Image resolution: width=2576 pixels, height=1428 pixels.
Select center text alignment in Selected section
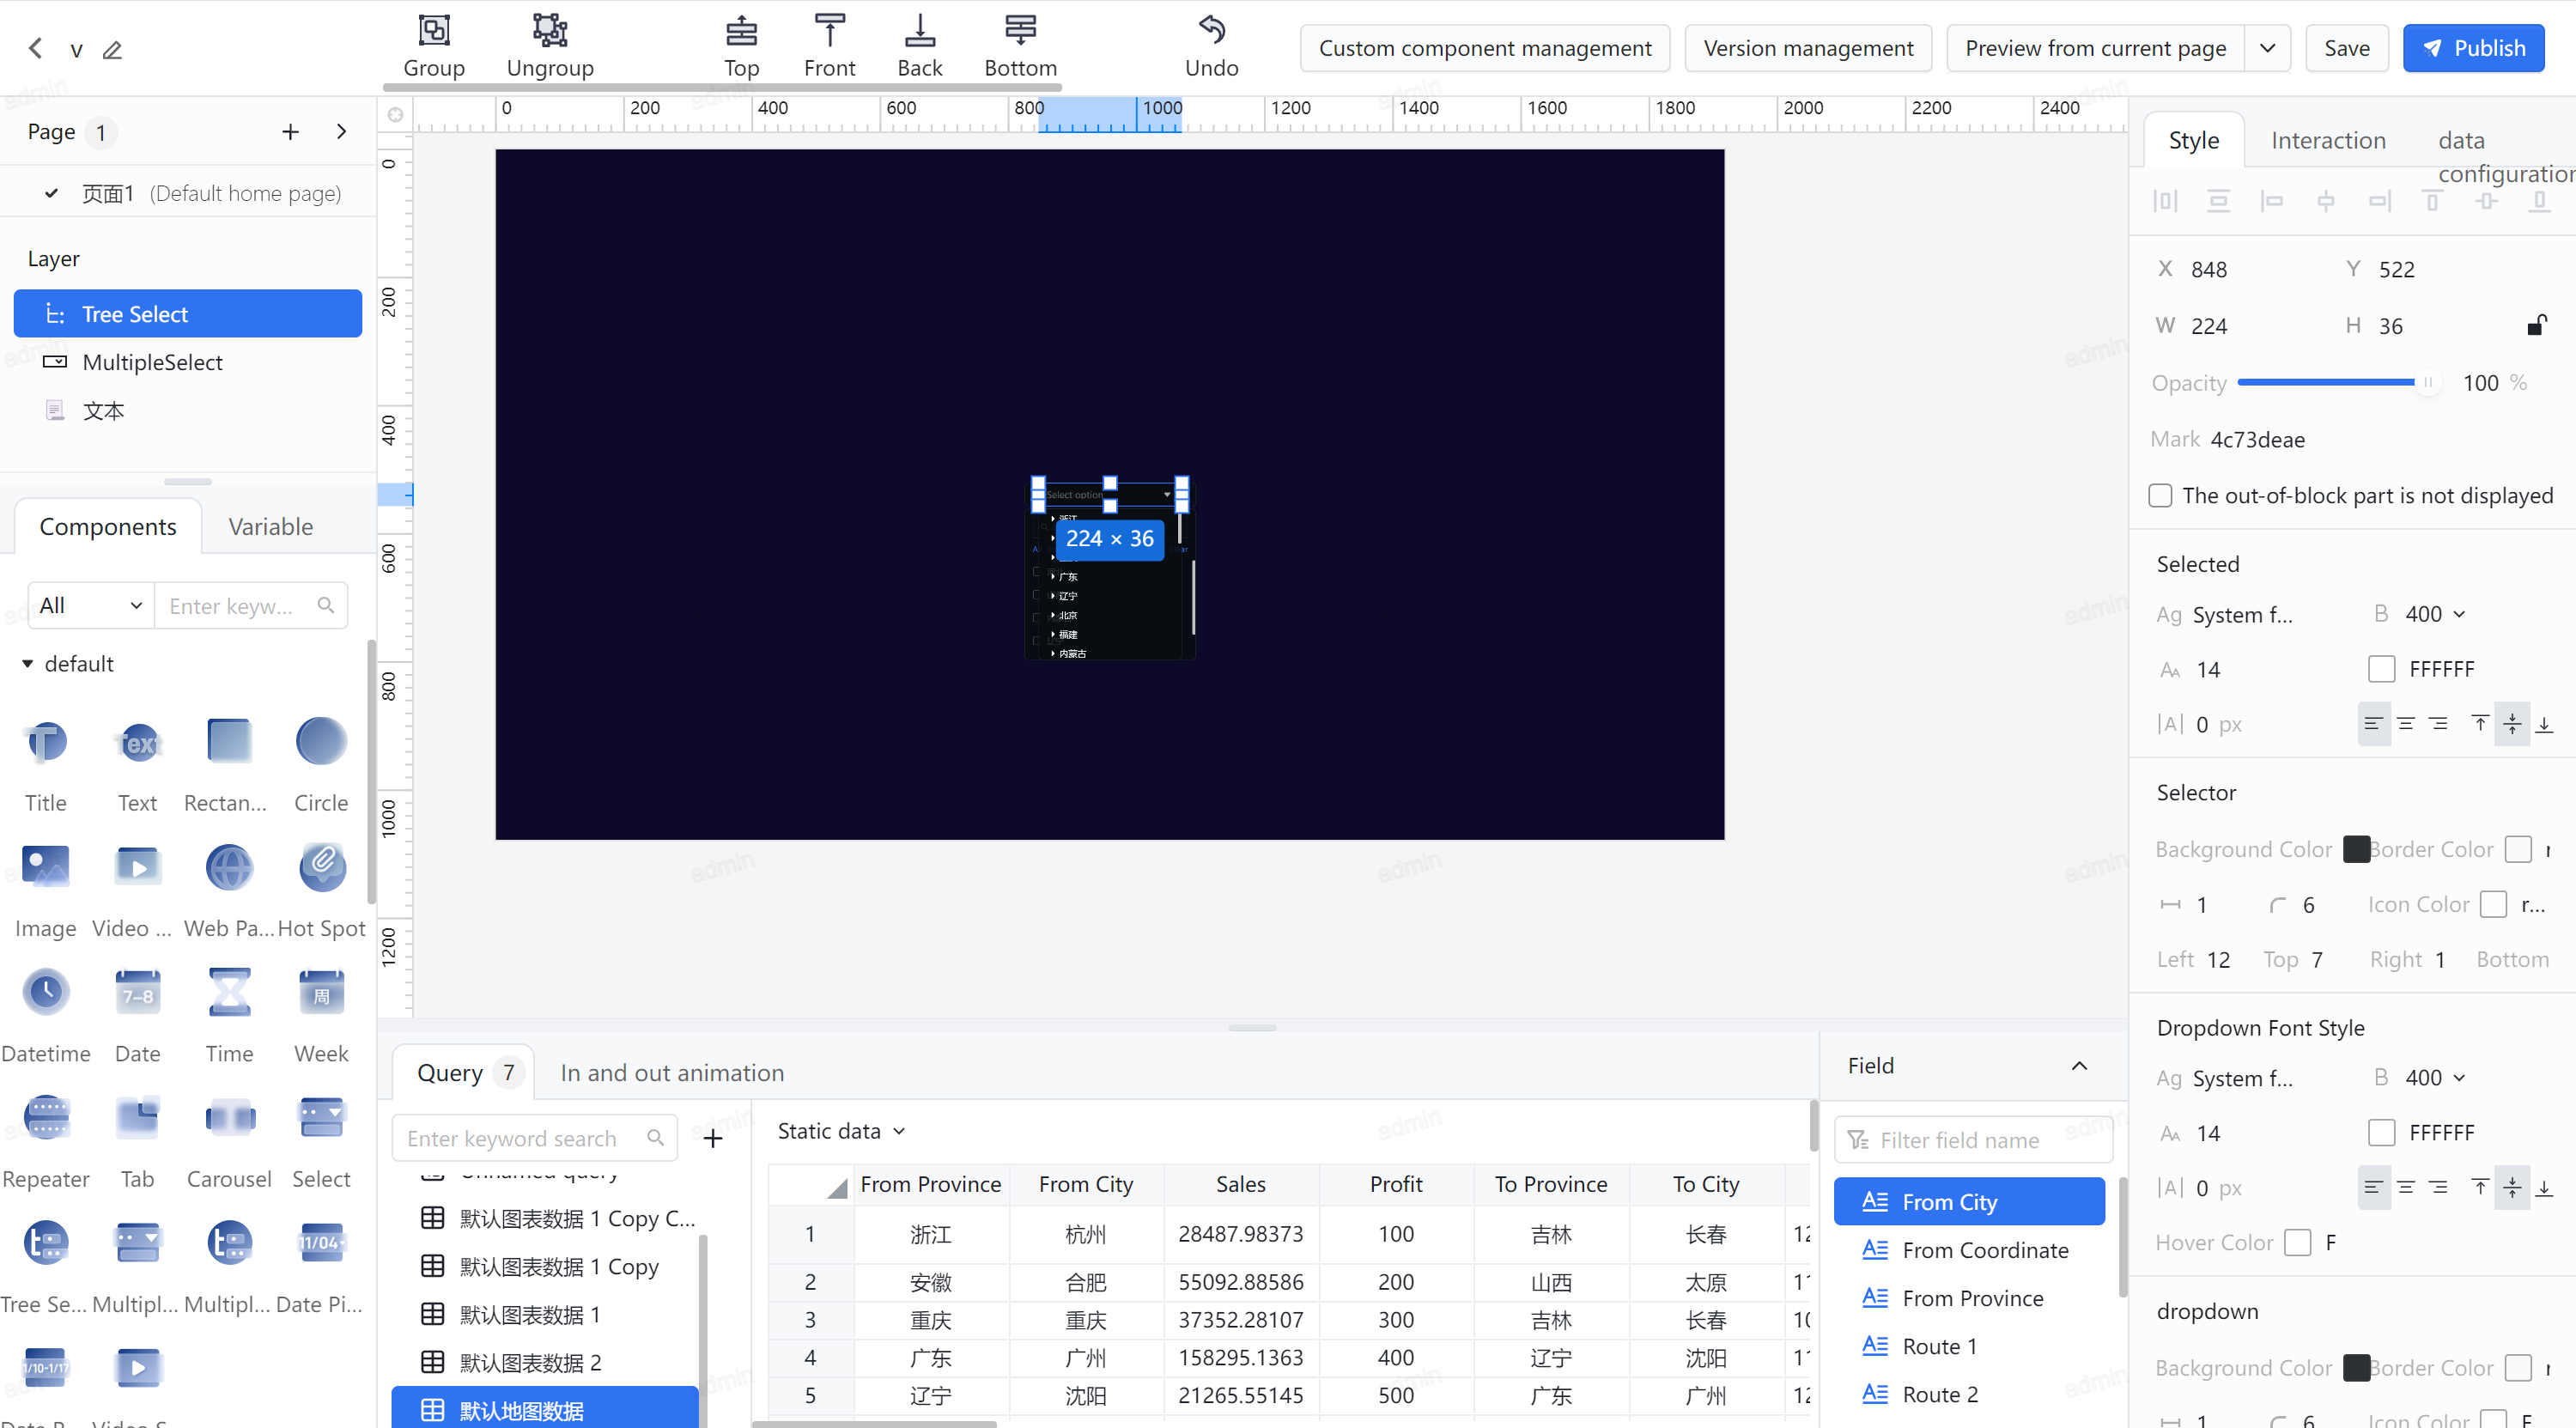coord(2406,724)
